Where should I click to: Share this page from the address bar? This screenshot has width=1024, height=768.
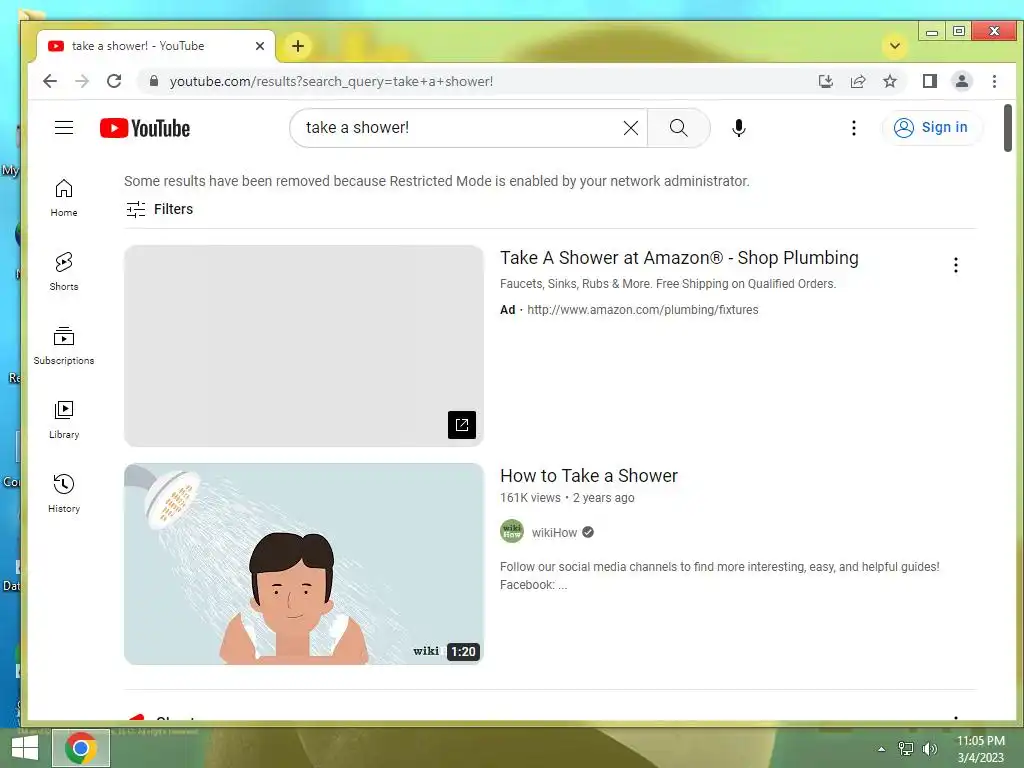pyautogui.click(x=858, y=81)
